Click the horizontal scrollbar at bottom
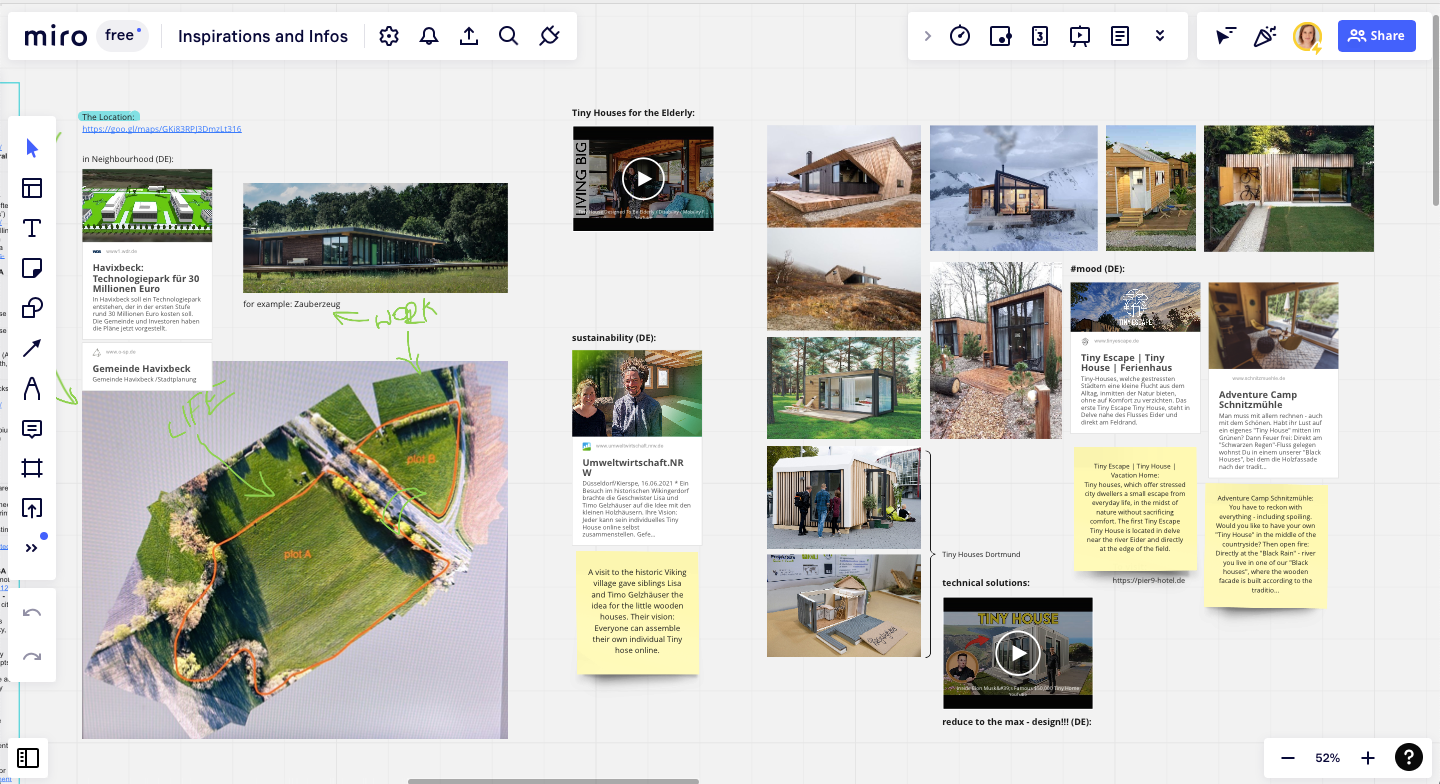Screen dimensions: 1440x784 click(555, 781)
